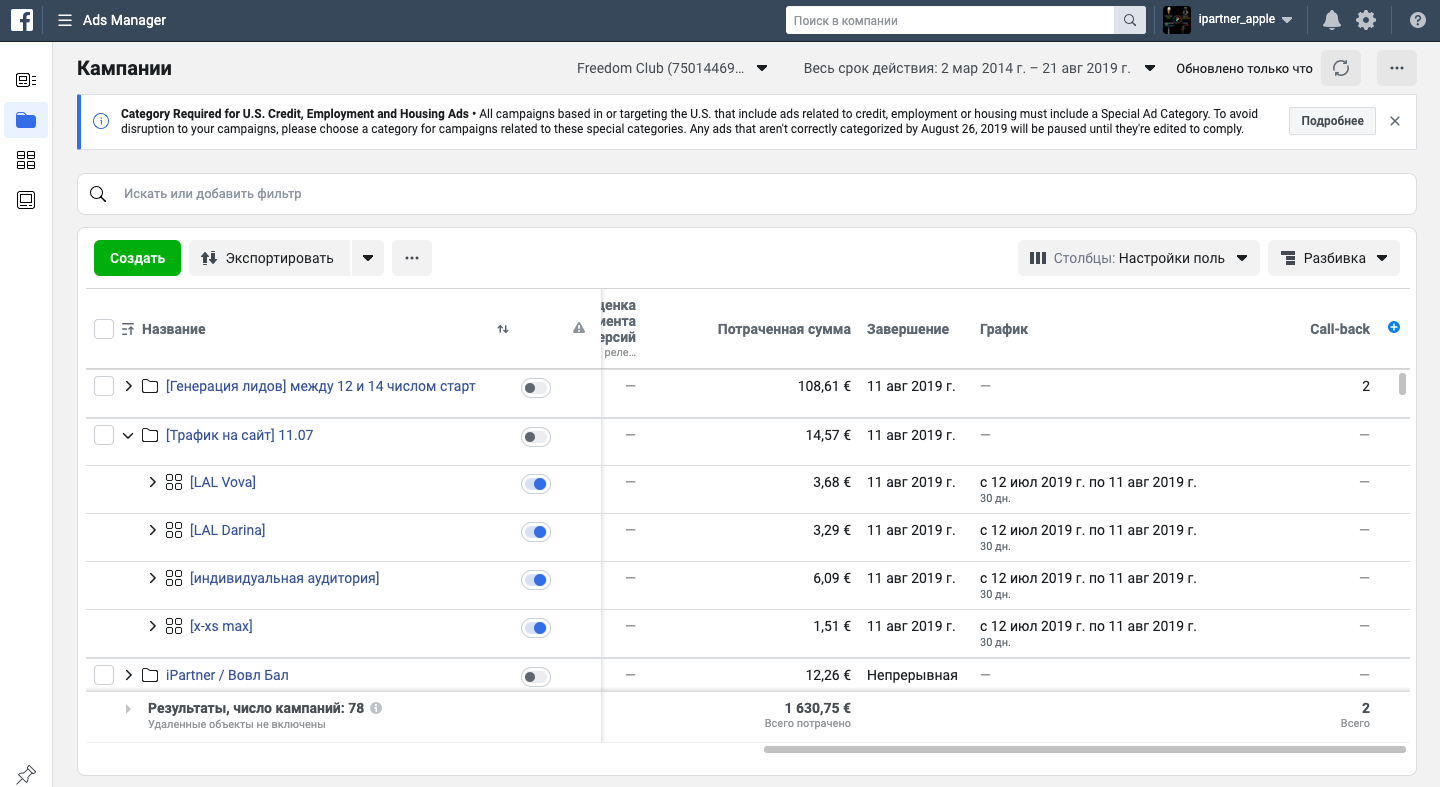
Task: Tick the select-all checkbox in header
Action: point(104,329)
